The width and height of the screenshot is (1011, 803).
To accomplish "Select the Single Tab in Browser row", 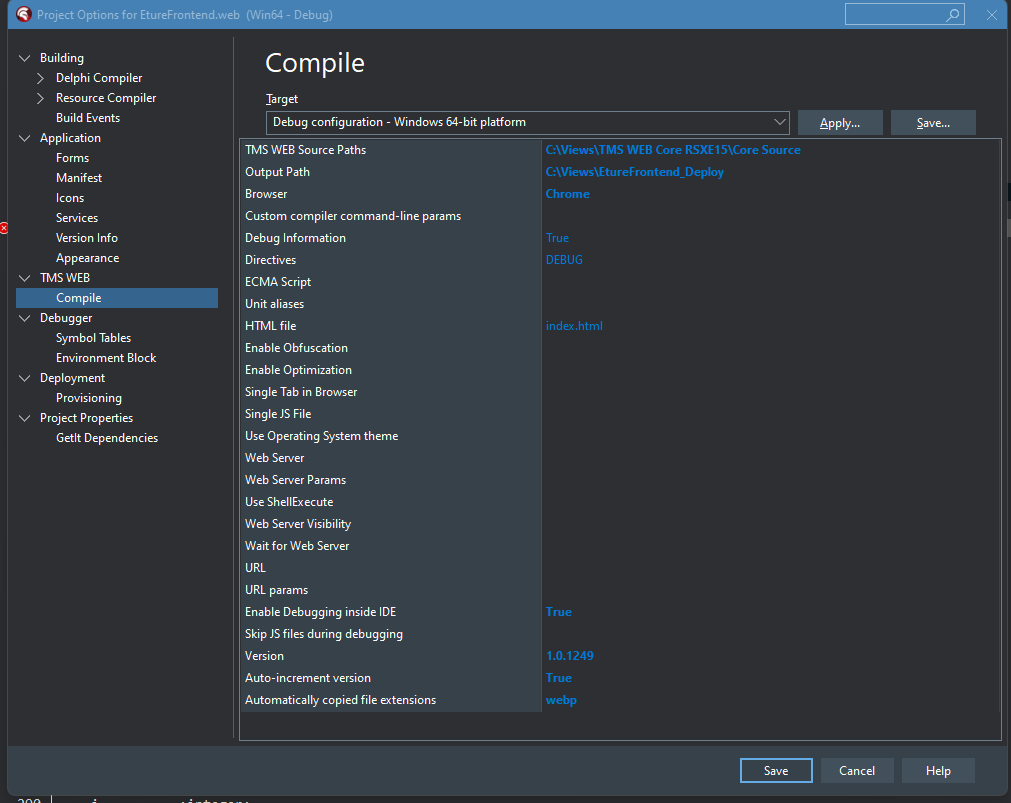I will (x=620, y=392).
